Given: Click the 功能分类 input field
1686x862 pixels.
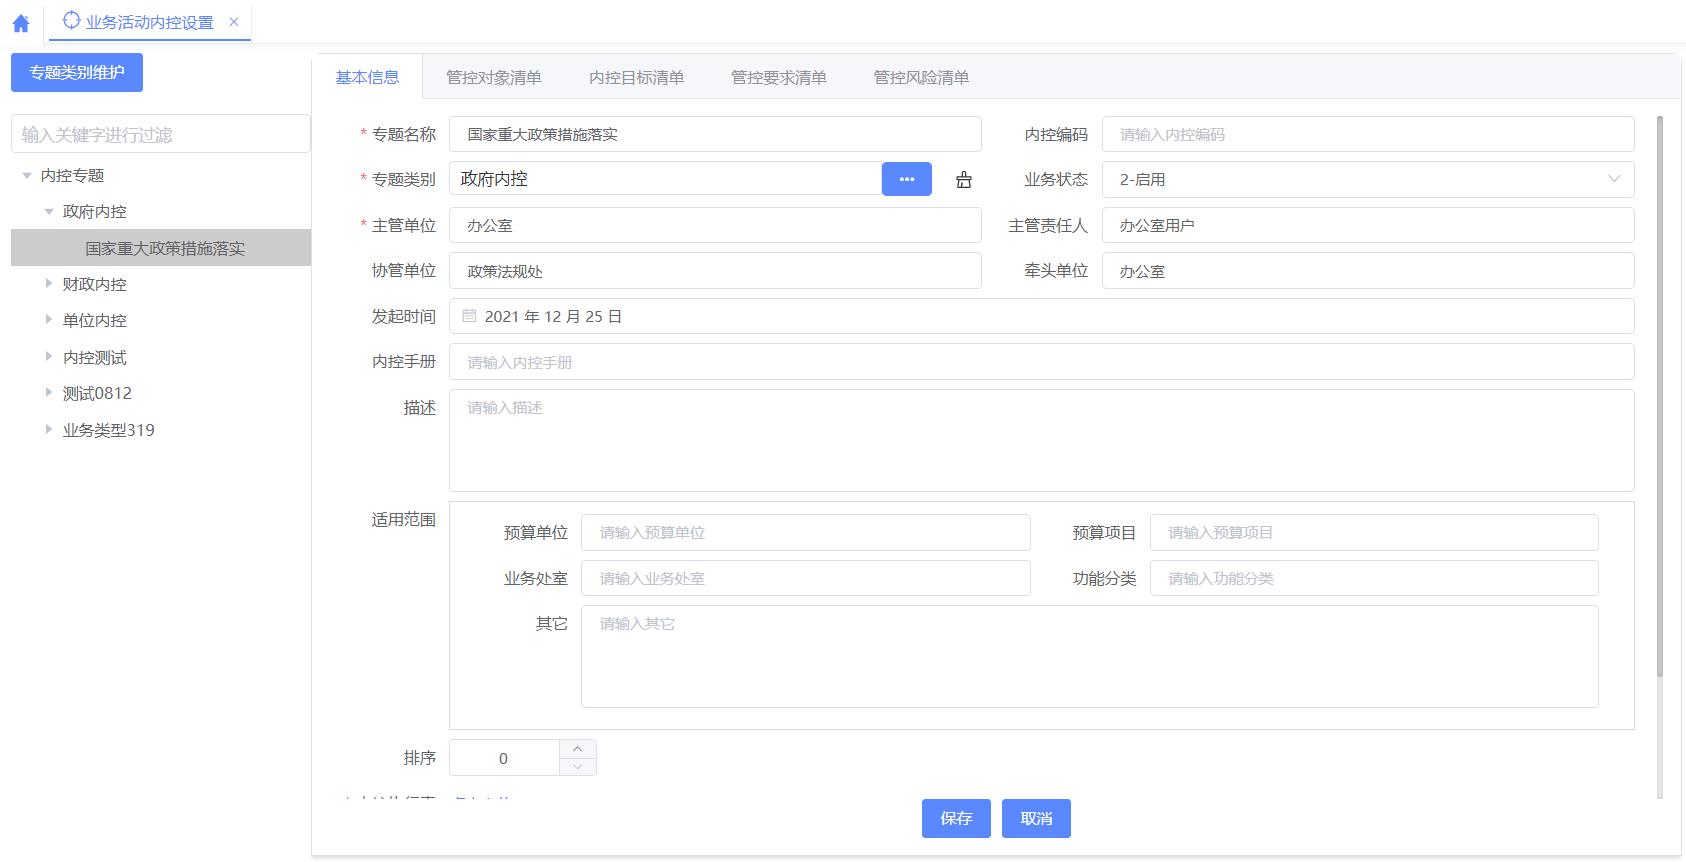Looking at the screenshot, I should click(x=1374, y=578).
